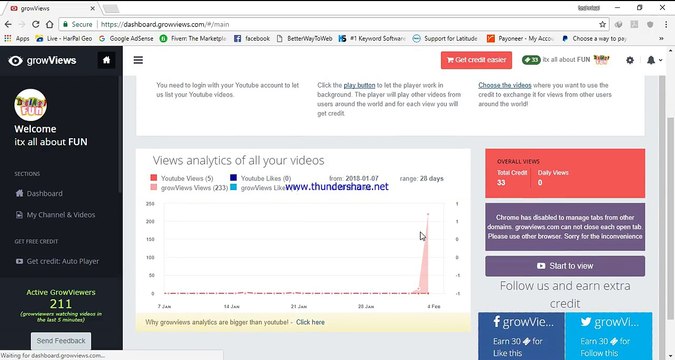Open the Apps bookmarks shortcut
This screenshot has height=360, width=675.
pyautogui.click(x=17, y=38)
